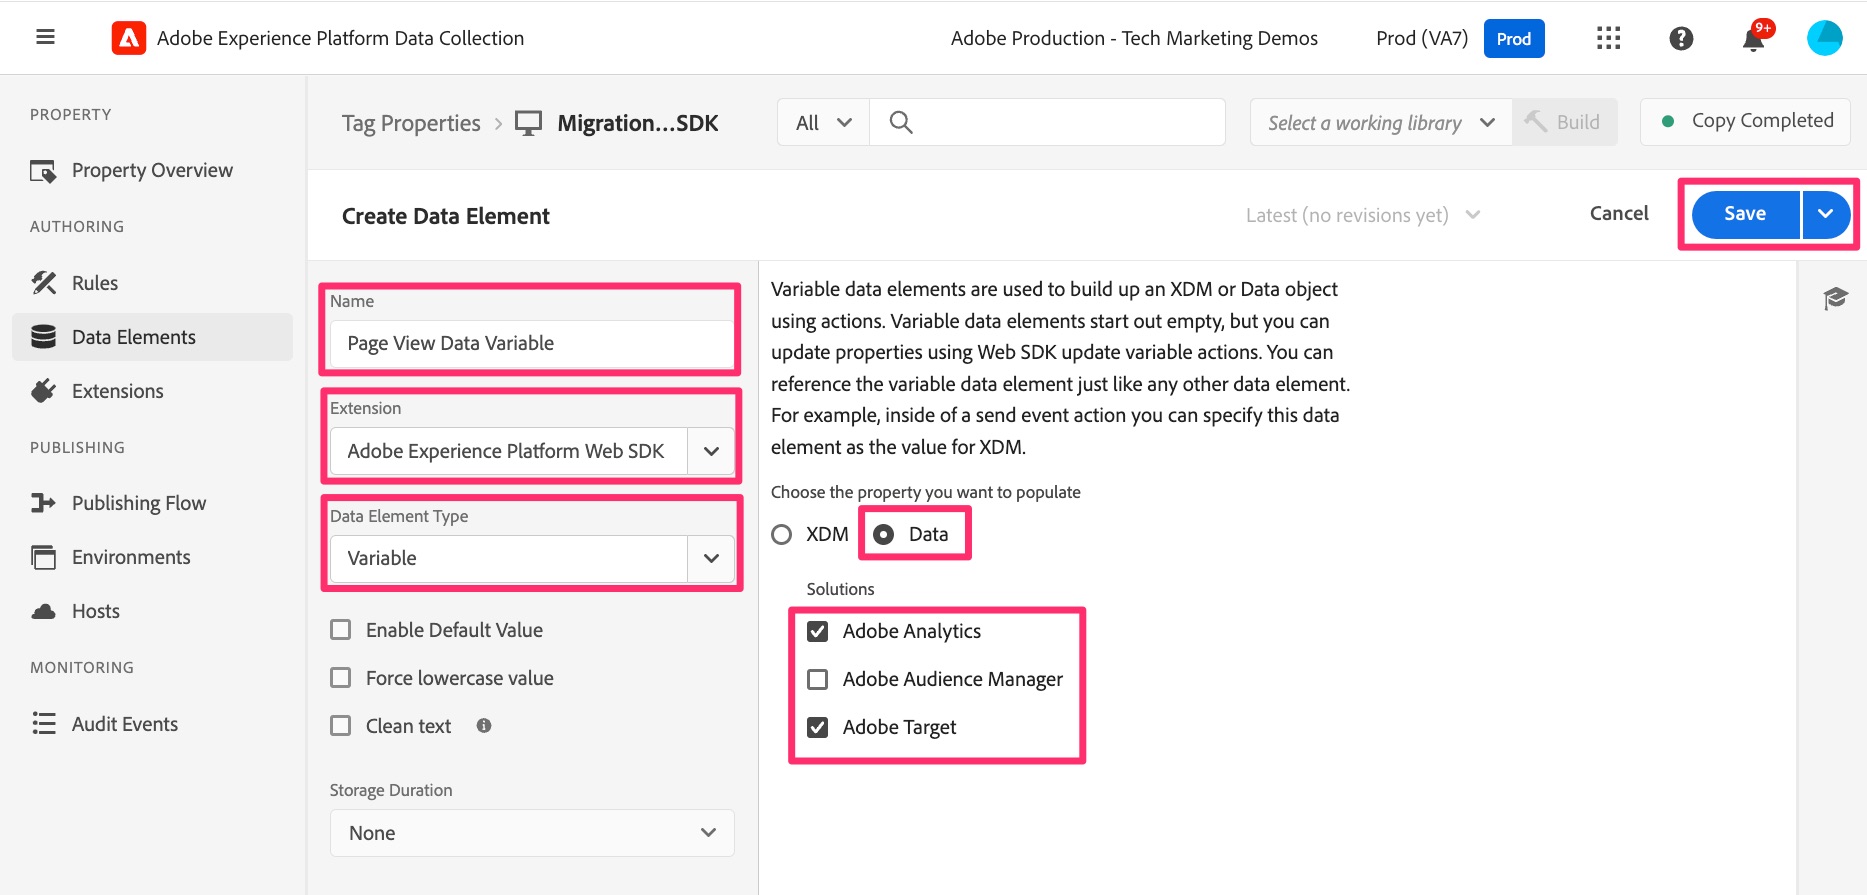Click the Extensions plug icon
This screenshot has height=895, width=1867.
tap(43, 391)
